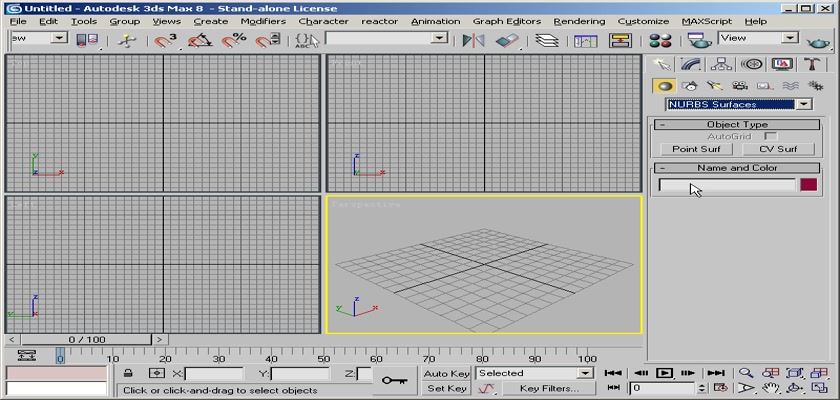840x400 pixels.
Task: Open the Selected key filter dropdown
Action: [x=535, y=373]
